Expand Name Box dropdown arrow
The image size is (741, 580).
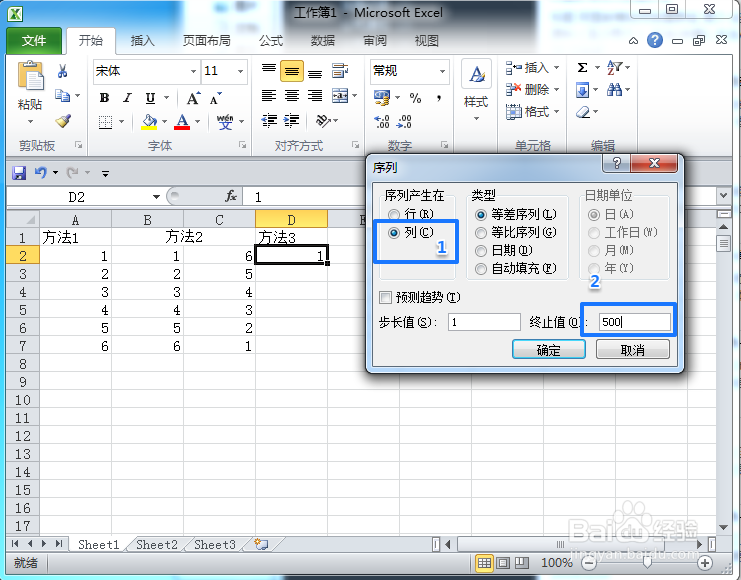tap(156, 197)
